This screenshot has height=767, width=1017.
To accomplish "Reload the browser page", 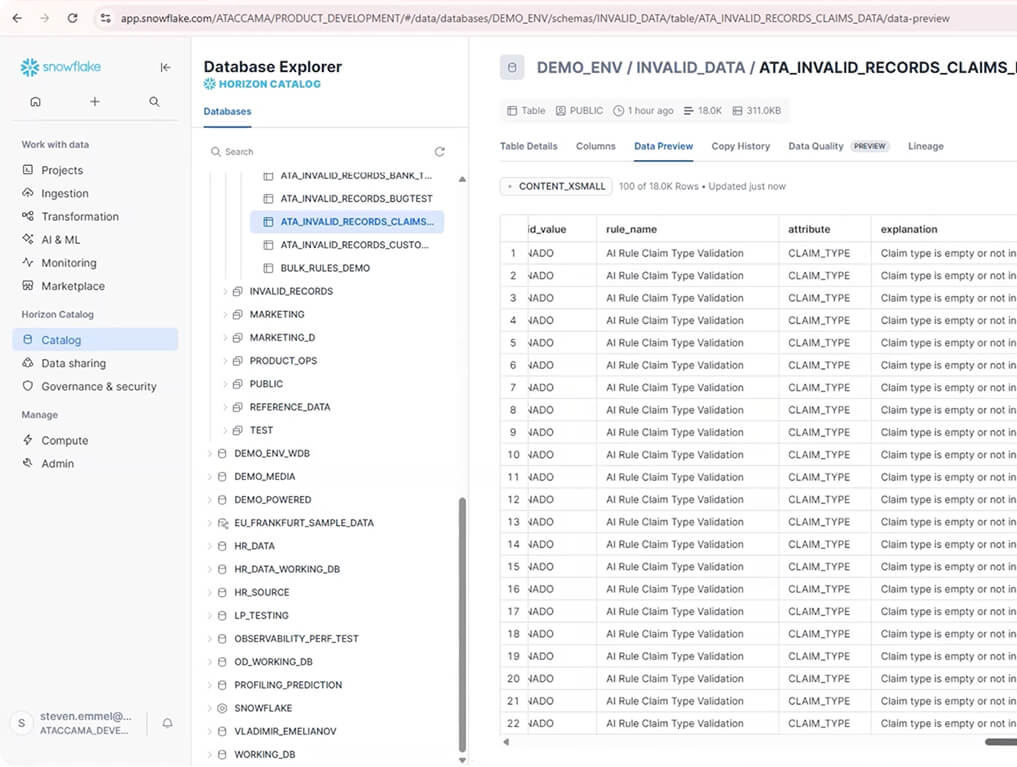I will 72,18.
